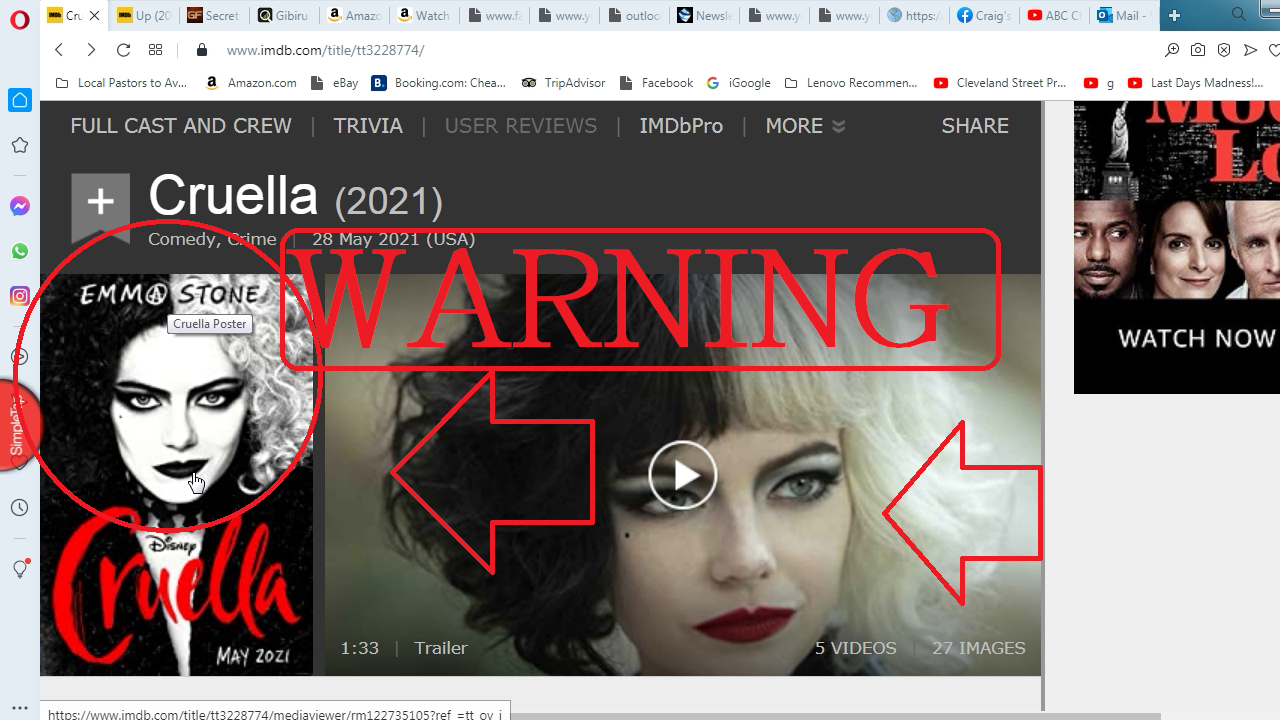Image resolution: width=1280 pixels, height=720 pixels.
Task: Add Cruella to Watchlist with plus ribbon
Action: [x=100, y=204]
